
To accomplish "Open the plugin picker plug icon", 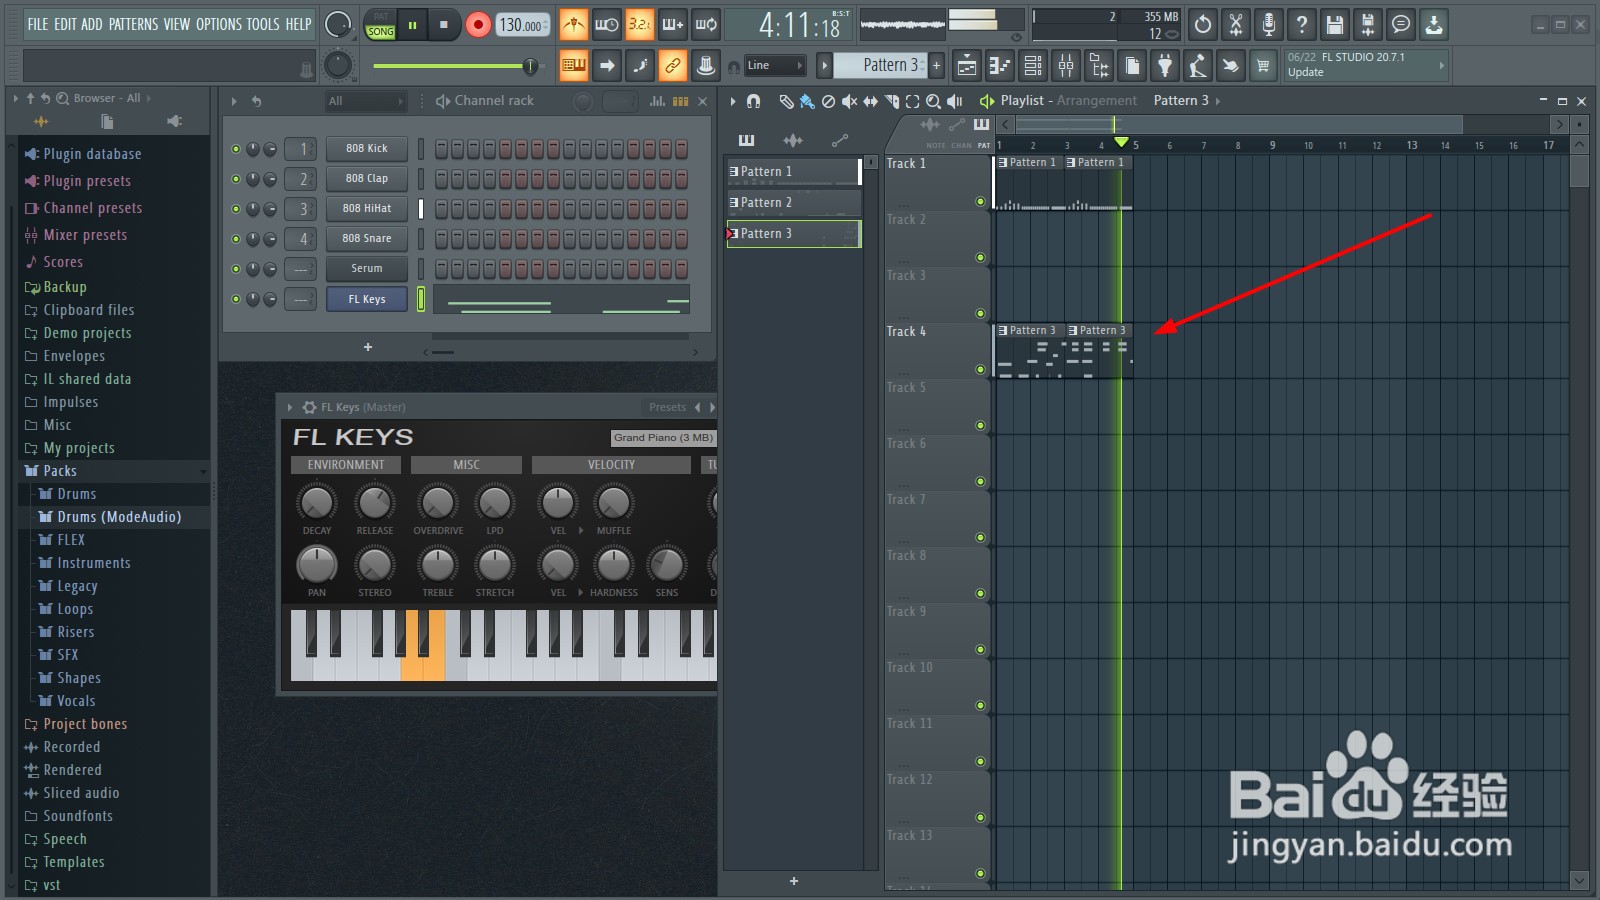I will 1165,66.
